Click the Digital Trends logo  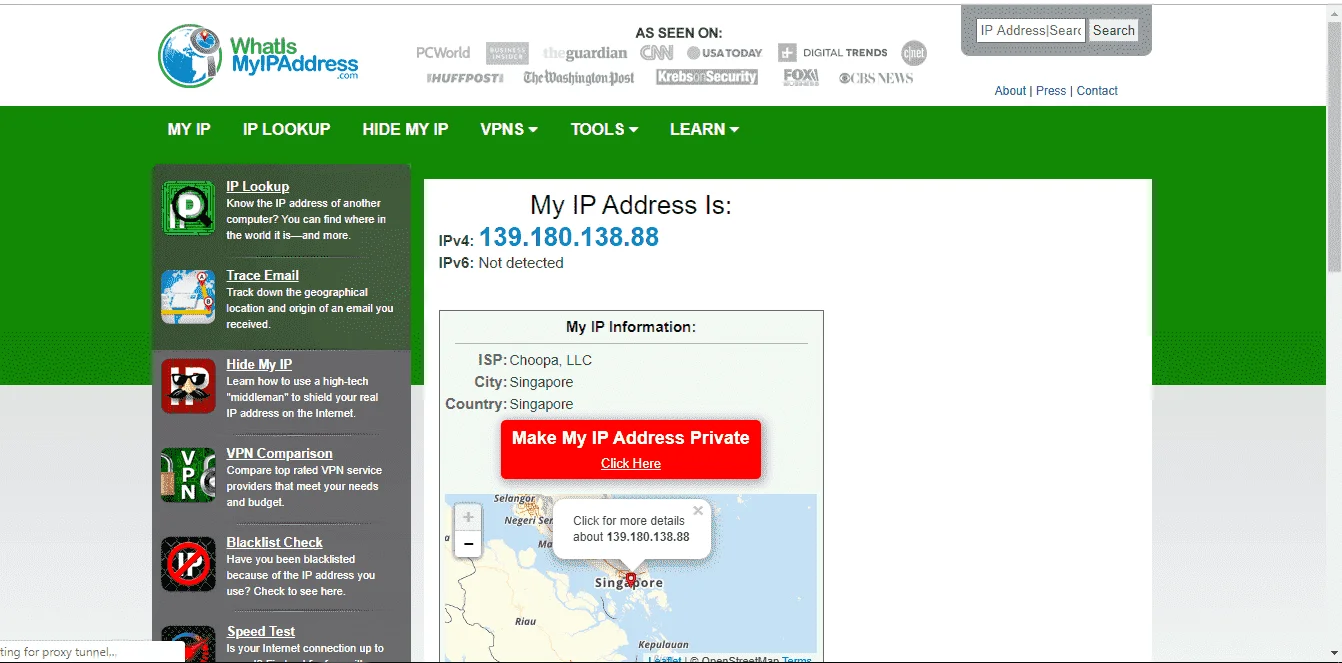tap(833, 52)
